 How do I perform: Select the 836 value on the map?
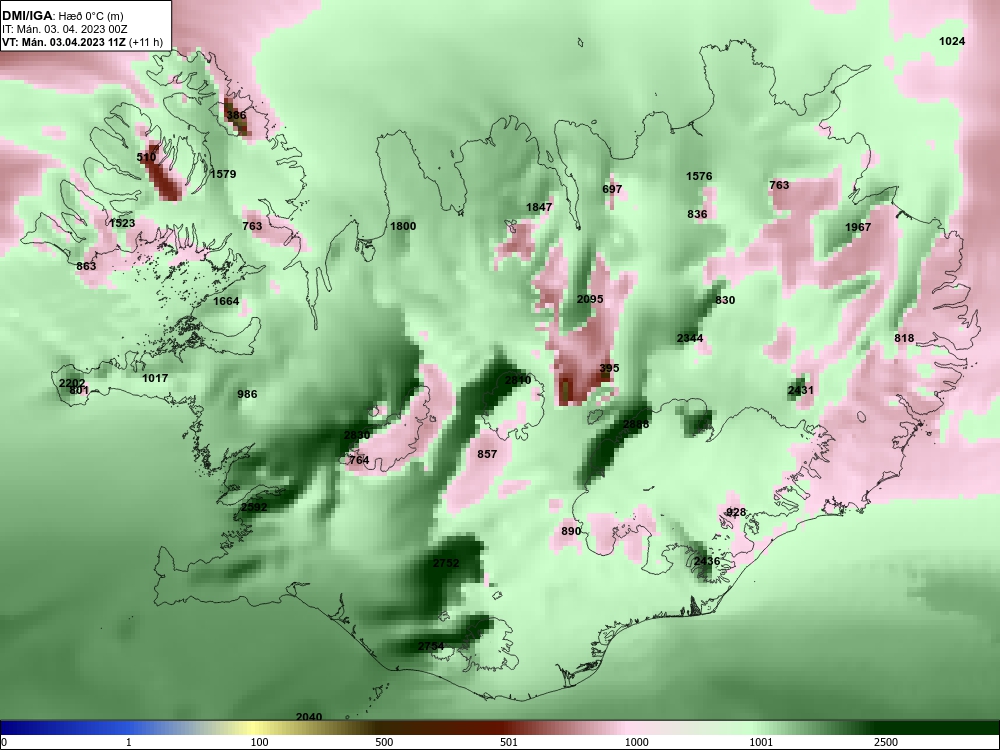[697, 214]
